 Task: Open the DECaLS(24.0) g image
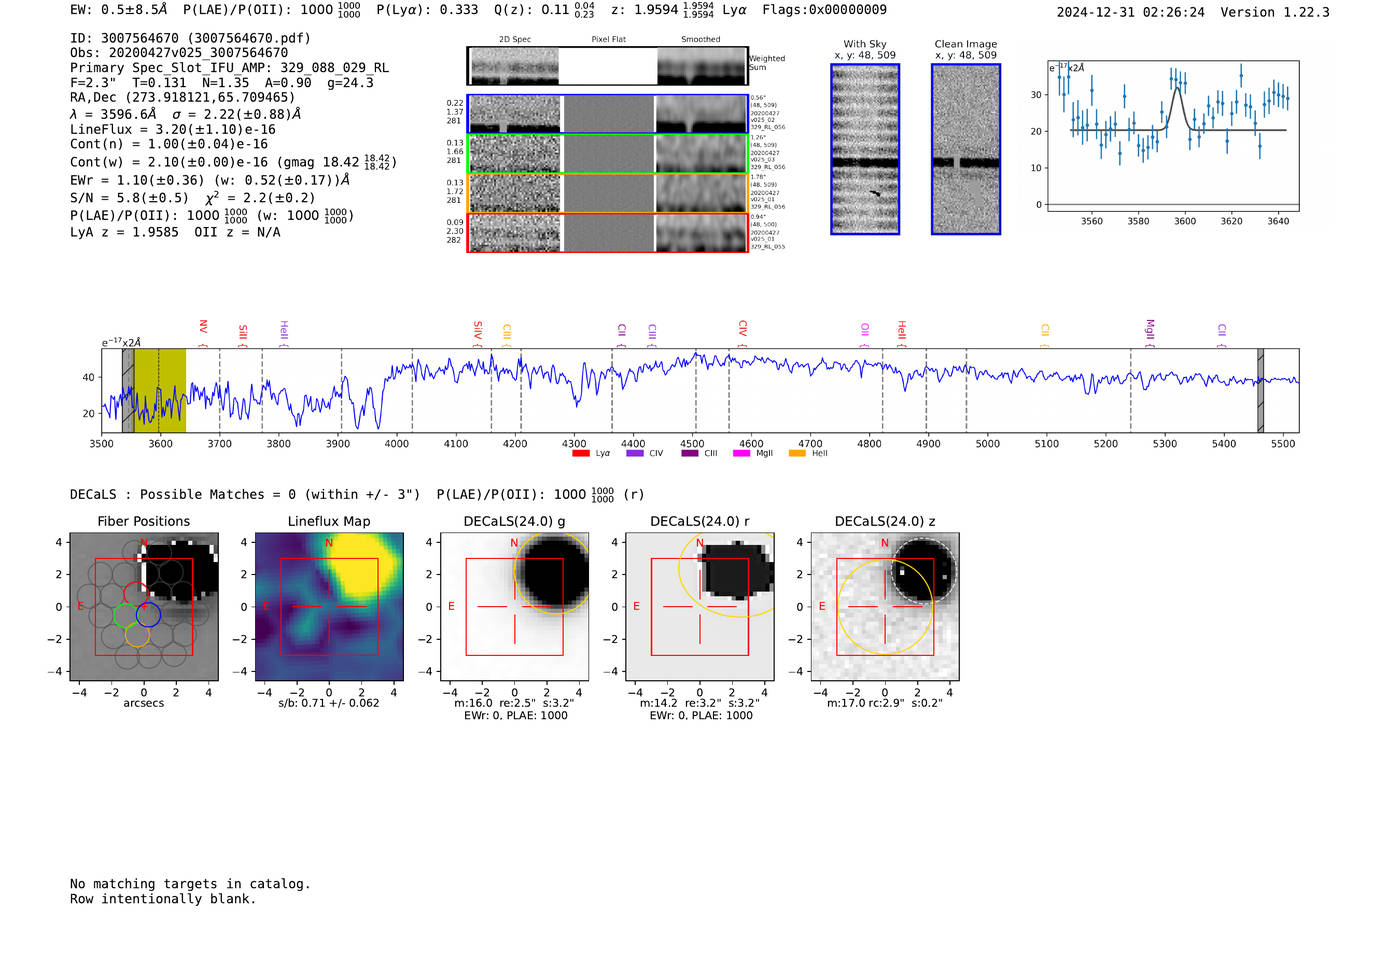pos(515,607)
